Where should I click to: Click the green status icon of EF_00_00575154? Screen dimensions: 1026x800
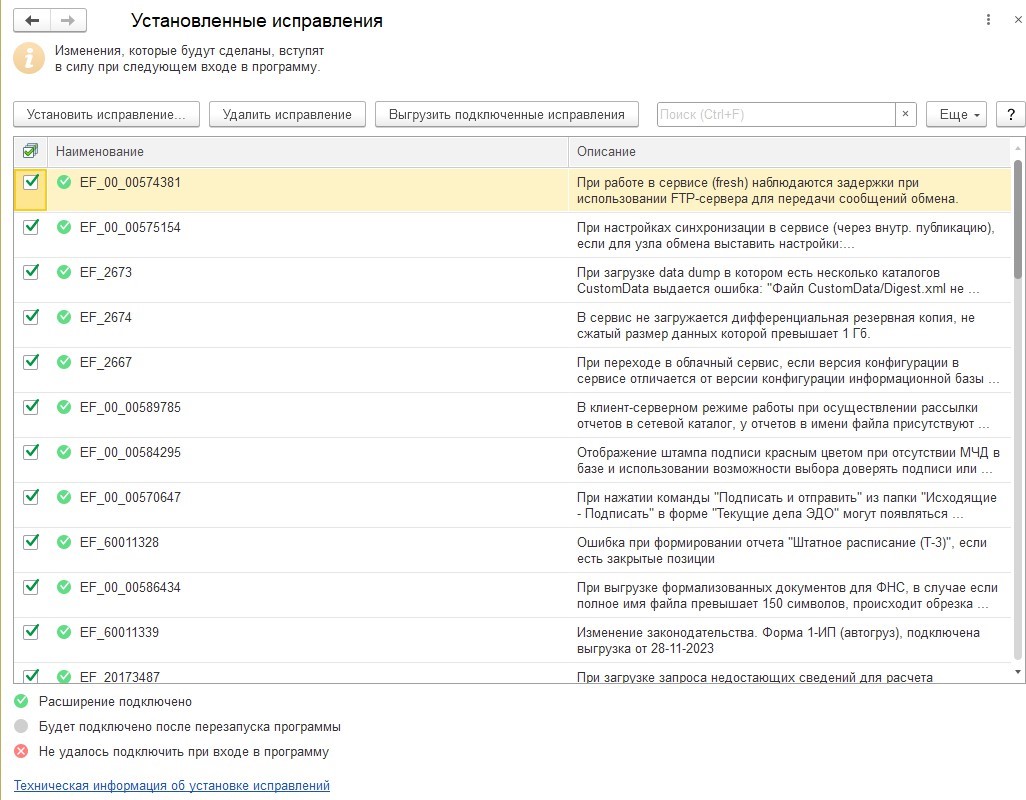coord(63,227)
